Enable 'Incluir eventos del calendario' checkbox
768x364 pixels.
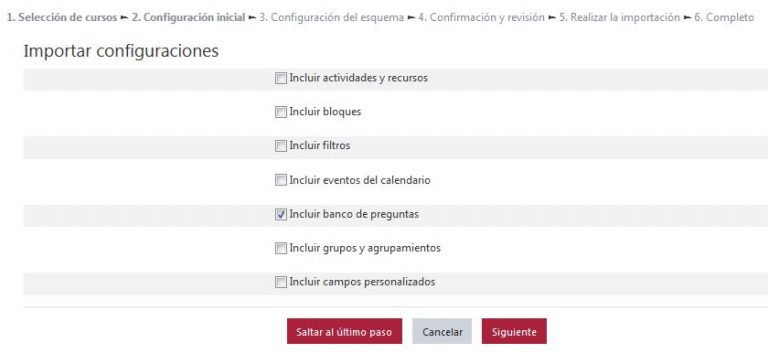tap(281, 180)
